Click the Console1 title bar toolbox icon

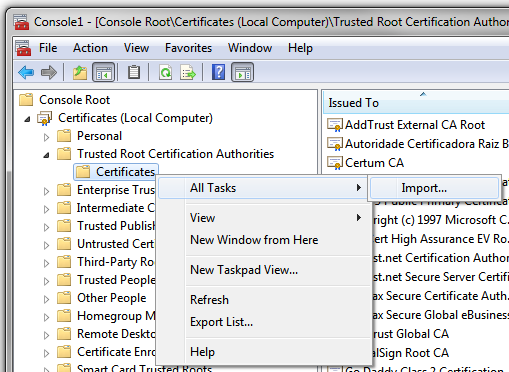click(21, 22)
